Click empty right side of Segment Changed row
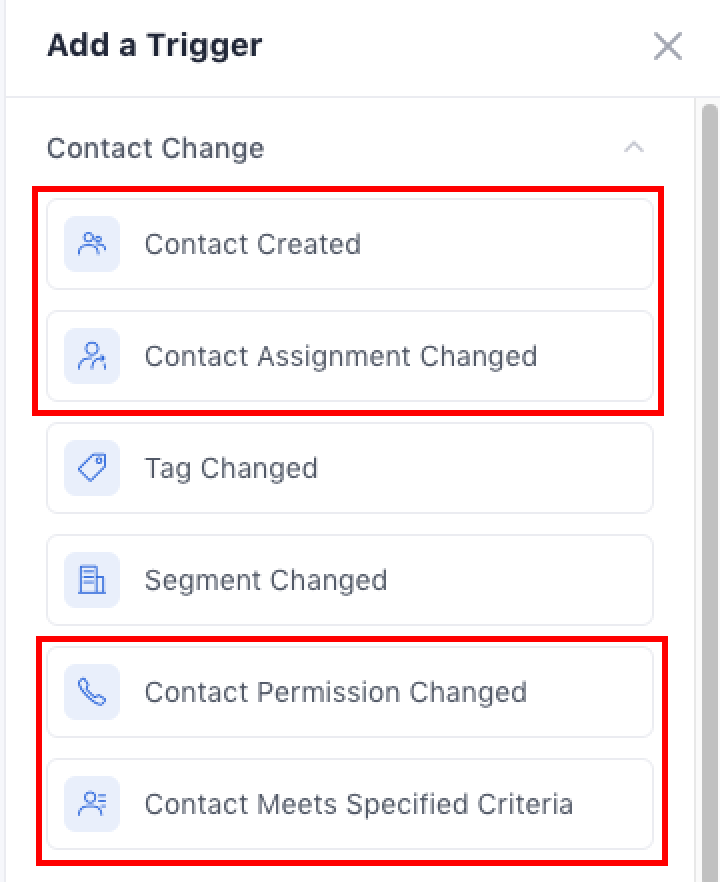 pos(550,580)
